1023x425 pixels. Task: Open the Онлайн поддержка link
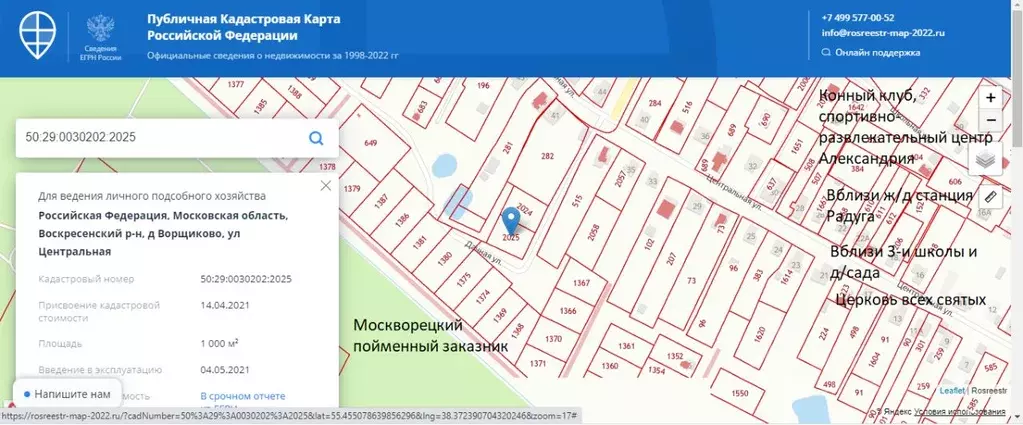click(871, 52)
